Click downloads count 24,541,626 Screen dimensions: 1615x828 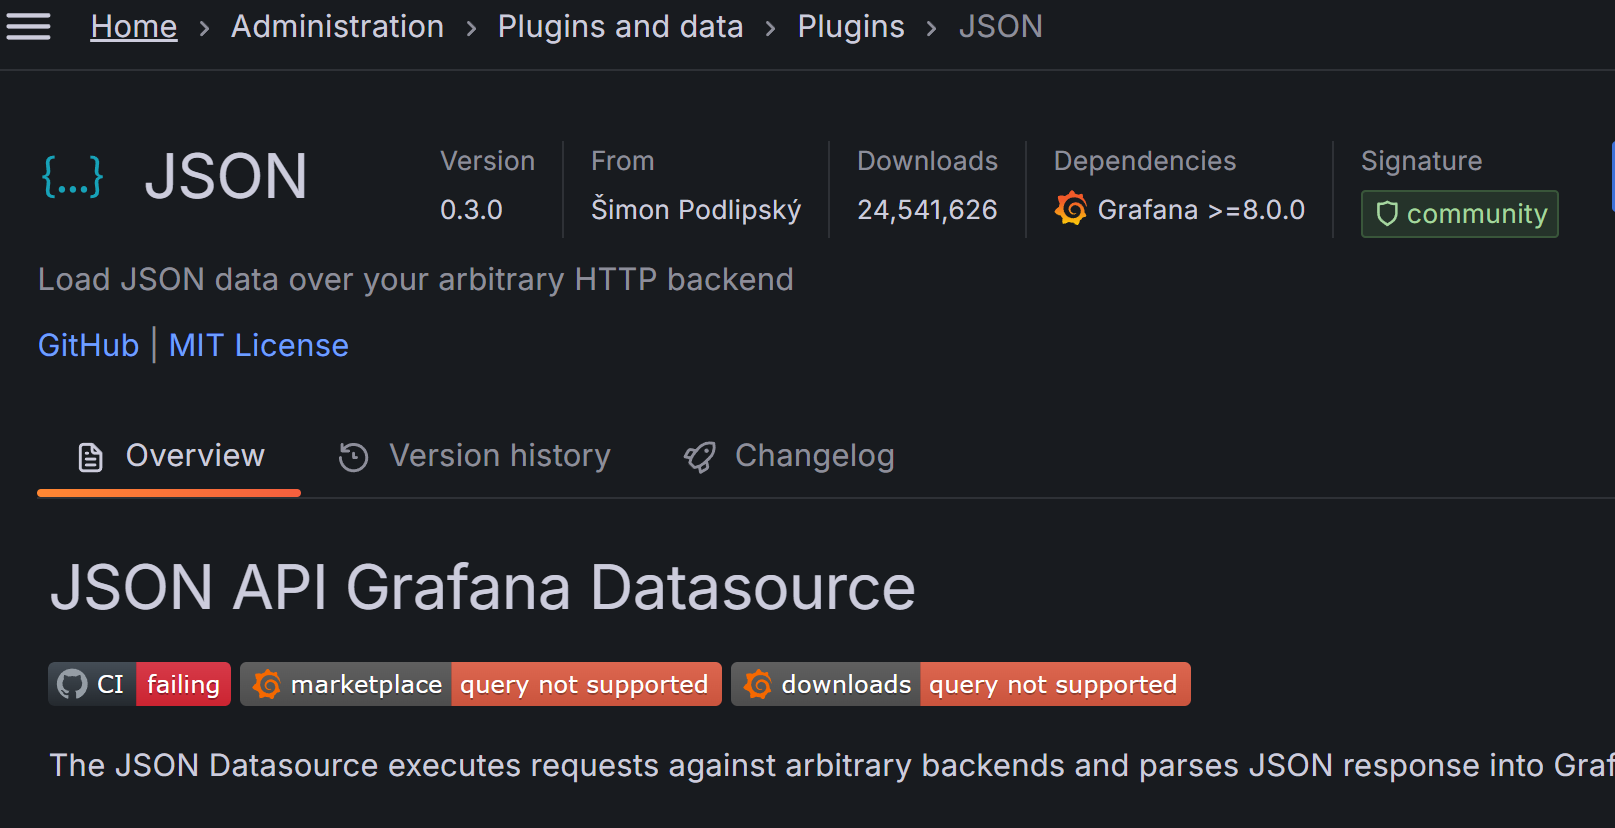pyautogui.click(x=927, y=210)
